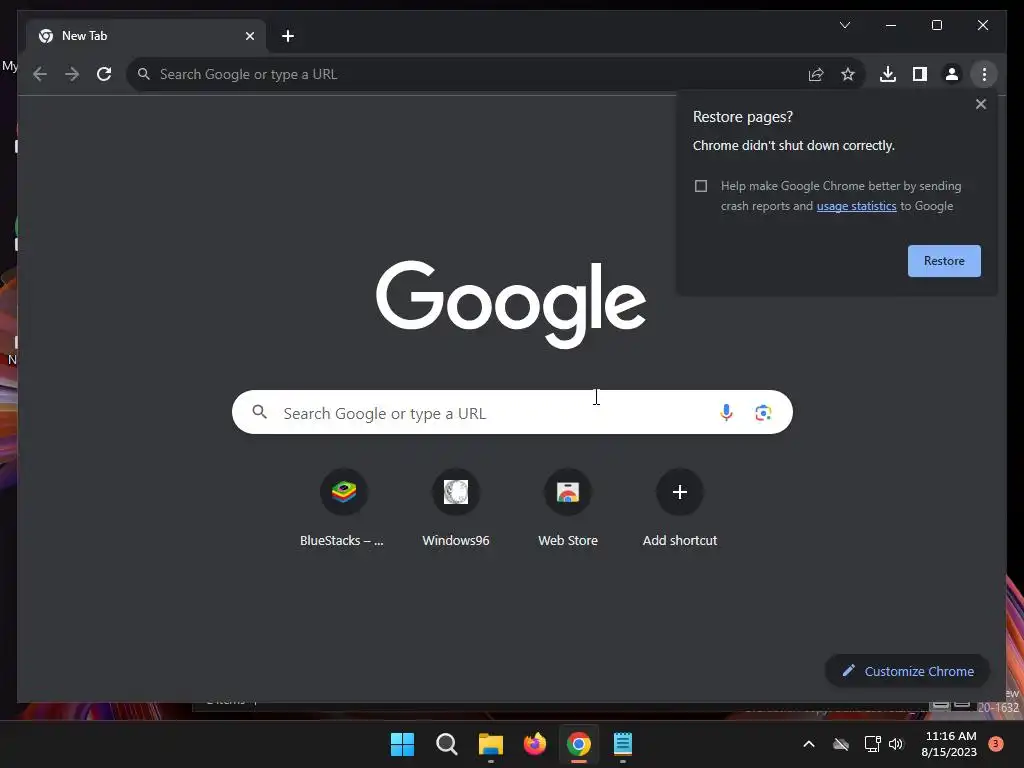Open the clock and date flyout
Viewport: 1024px width, 768px height.
(950, 744)
